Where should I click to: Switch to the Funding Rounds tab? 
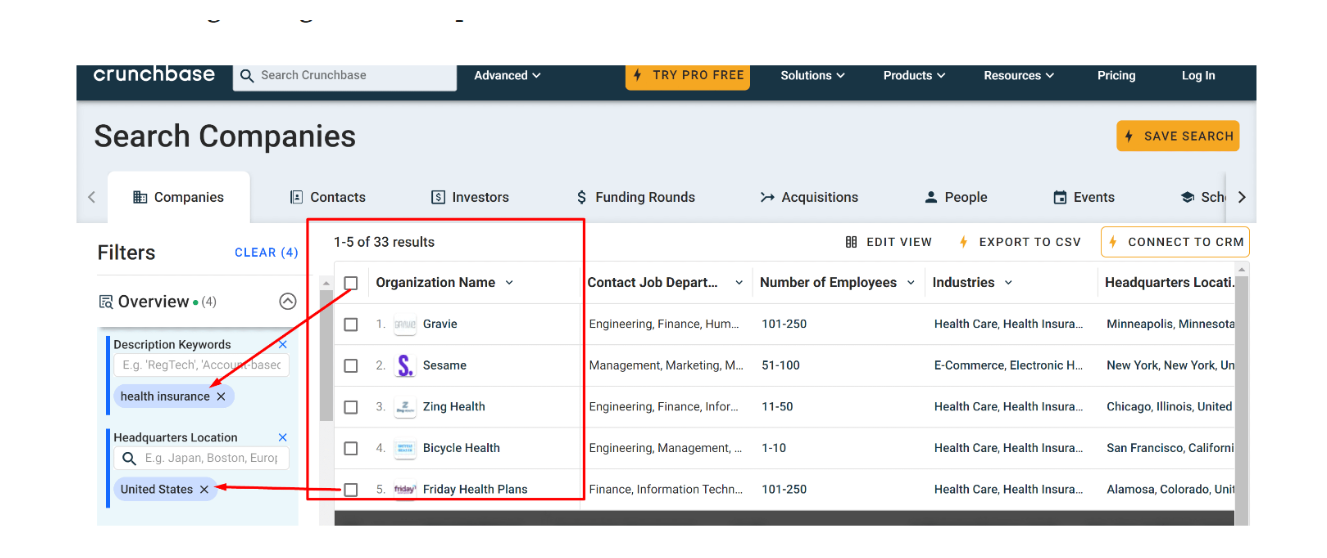pyautogui.click(x=636, y=197)
